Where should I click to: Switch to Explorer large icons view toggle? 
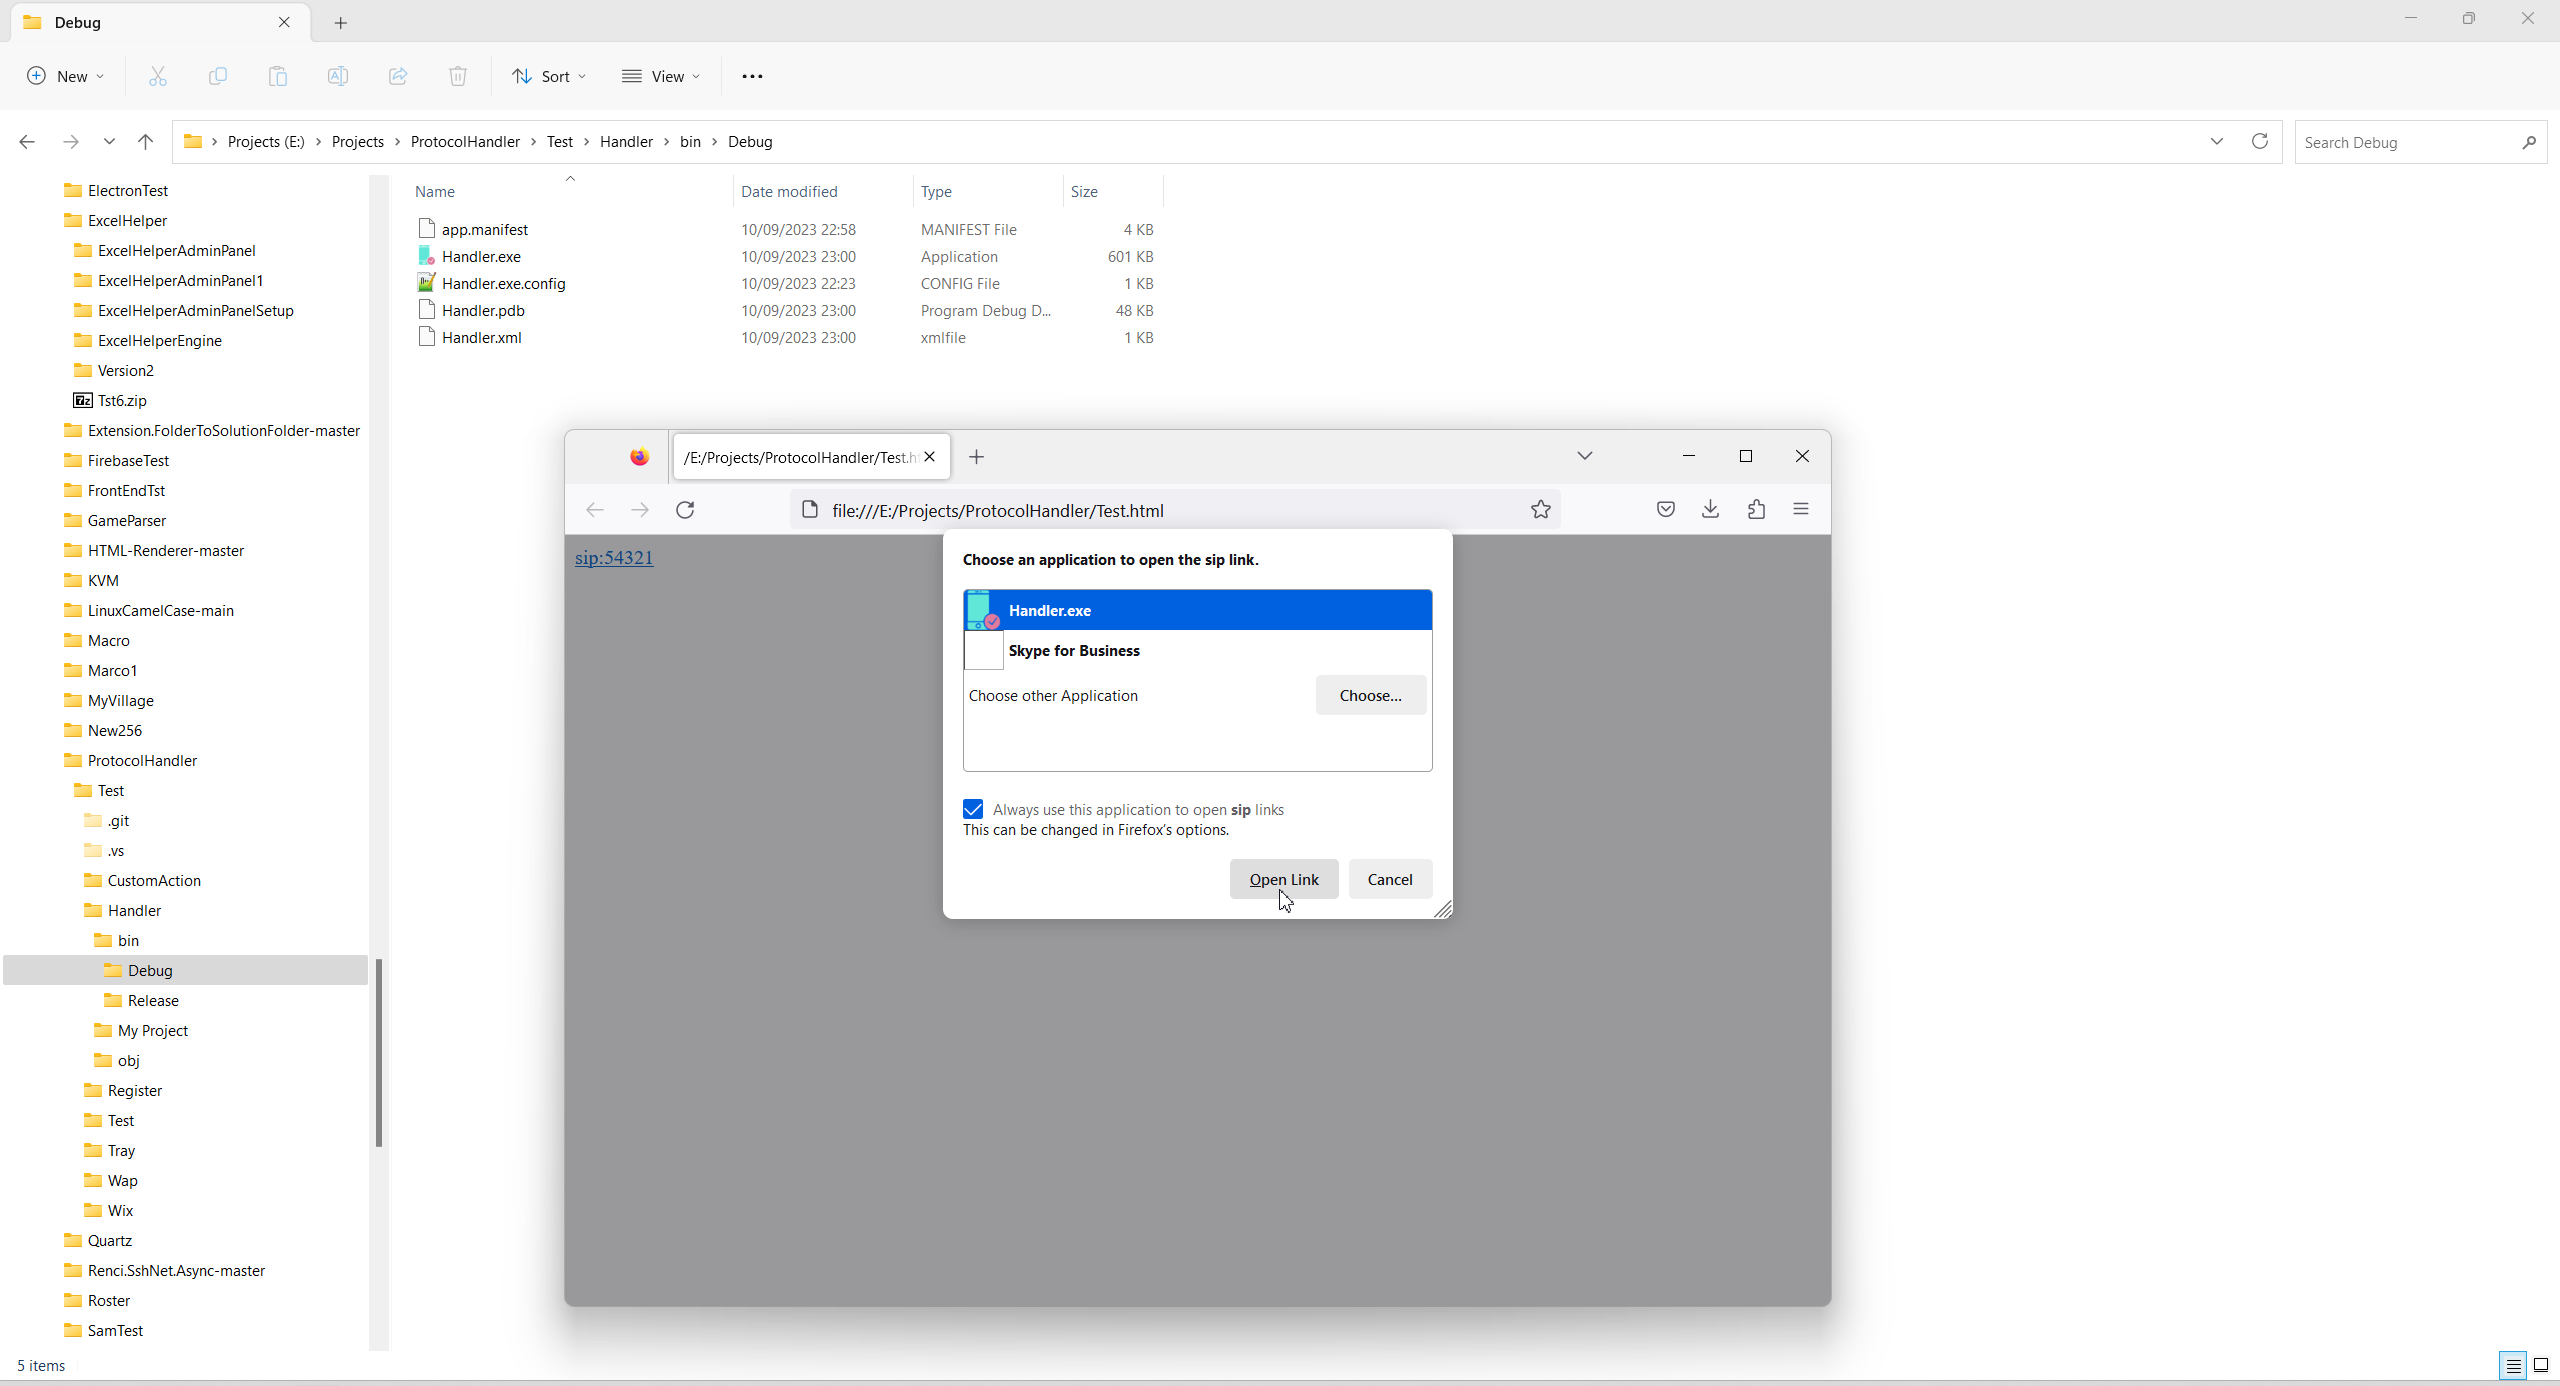click(x=2540, y=1365)
